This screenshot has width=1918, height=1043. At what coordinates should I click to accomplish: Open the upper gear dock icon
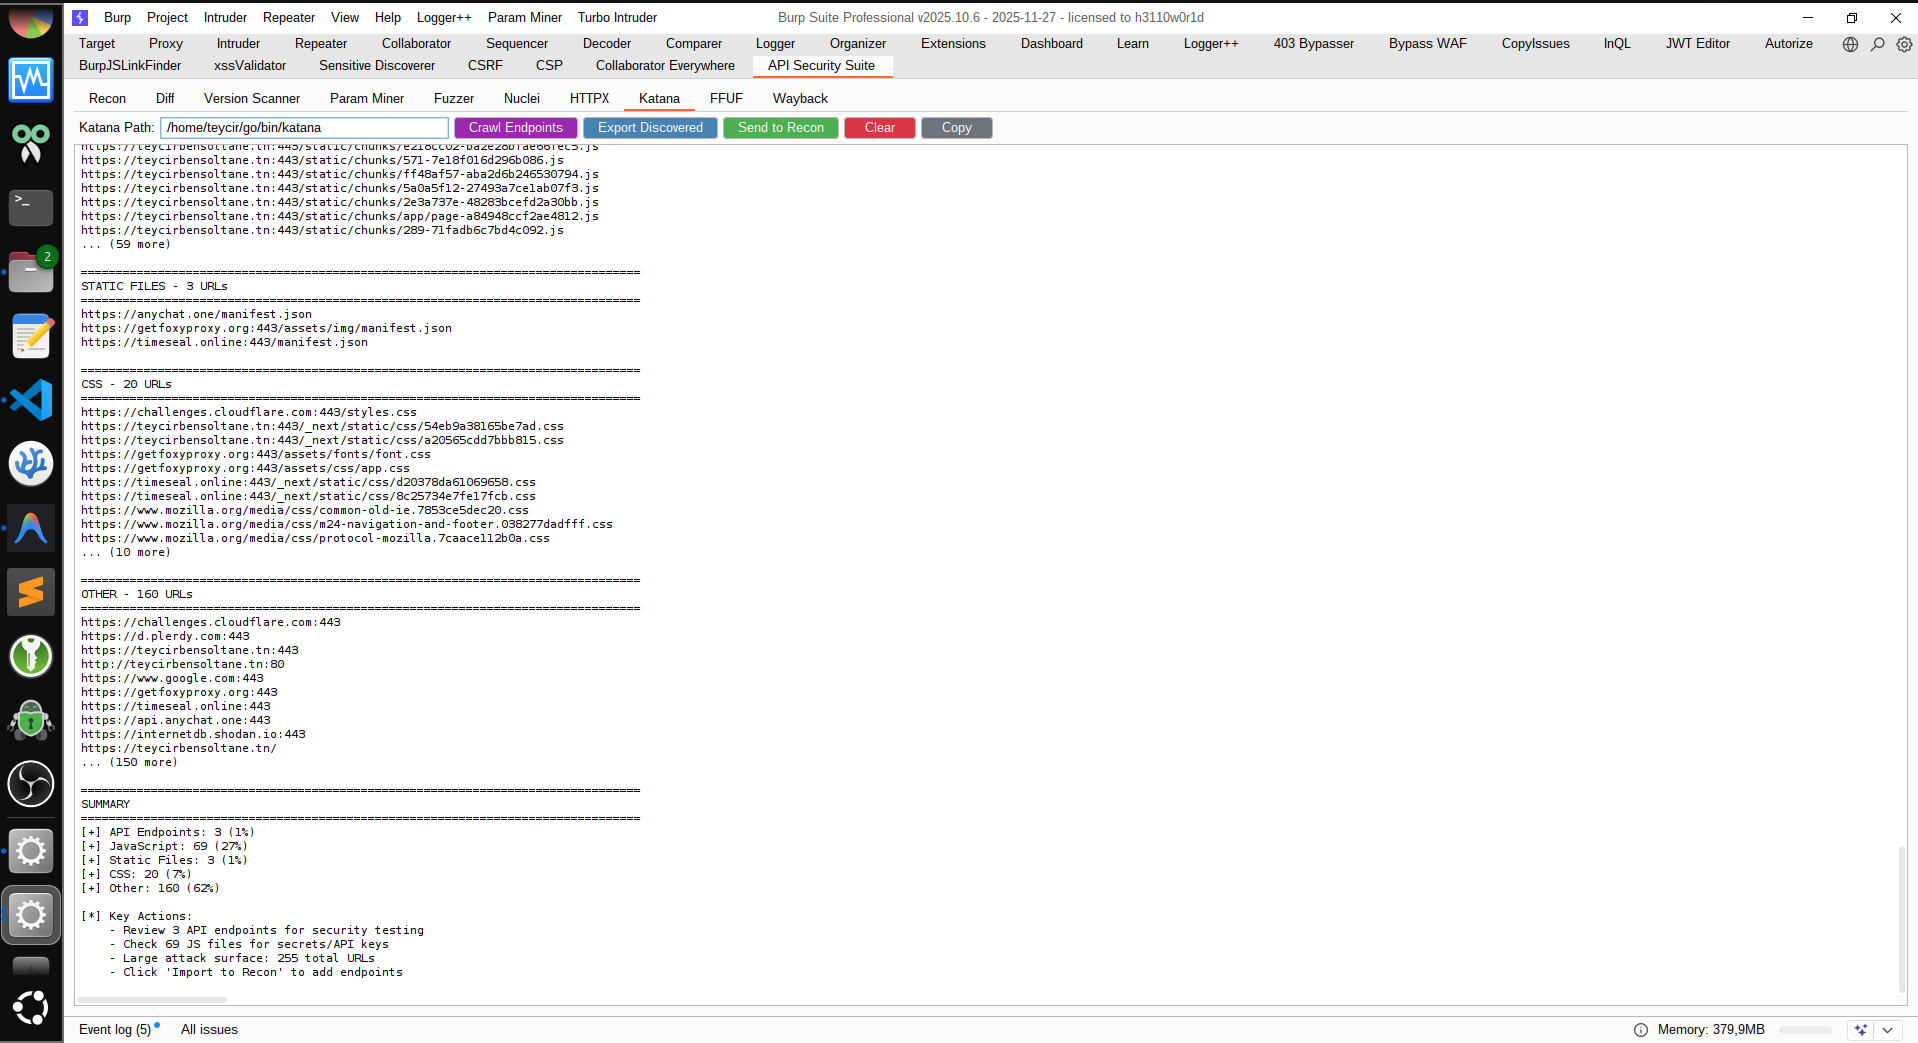coord(31,851)
